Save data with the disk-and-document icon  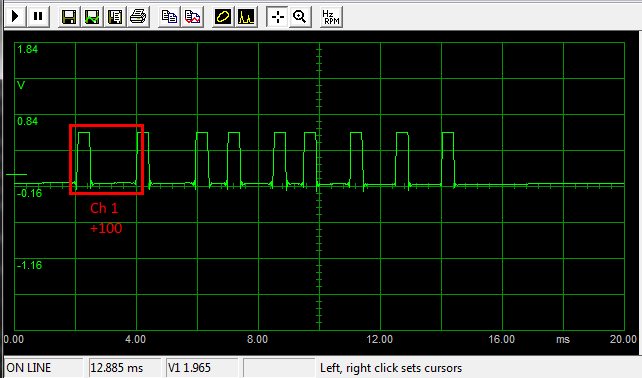(x=115, y=17)
